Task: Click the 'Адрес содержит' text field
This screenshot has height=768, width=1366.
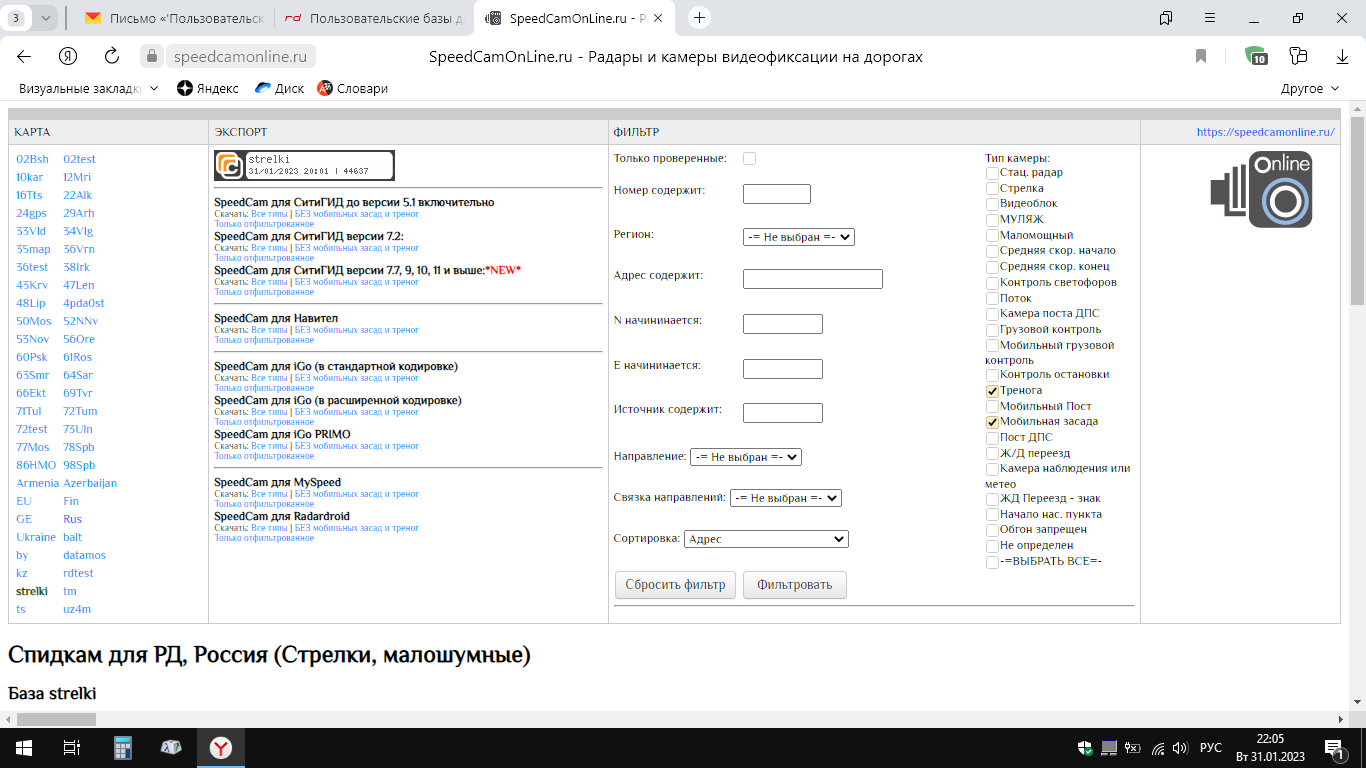Action: pyautogui.click(x=812, y=279)
